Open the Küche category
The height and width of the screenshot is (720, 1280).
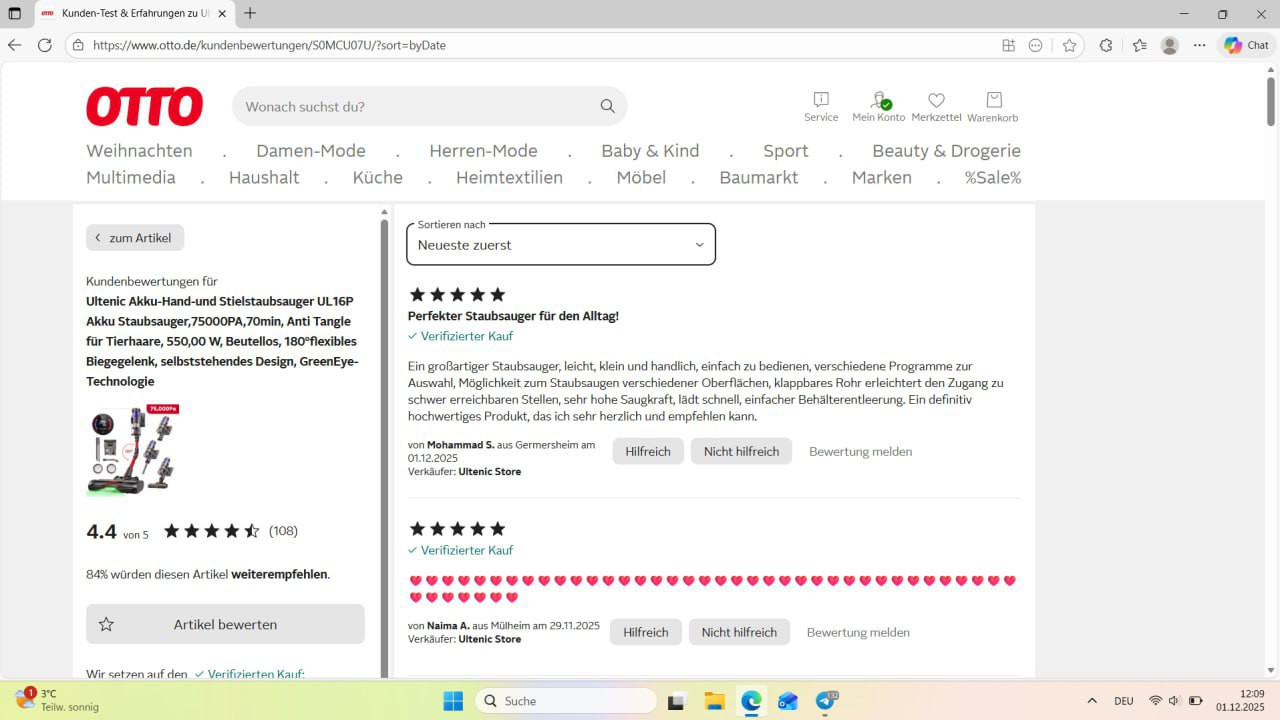click(x=378, y=178)
